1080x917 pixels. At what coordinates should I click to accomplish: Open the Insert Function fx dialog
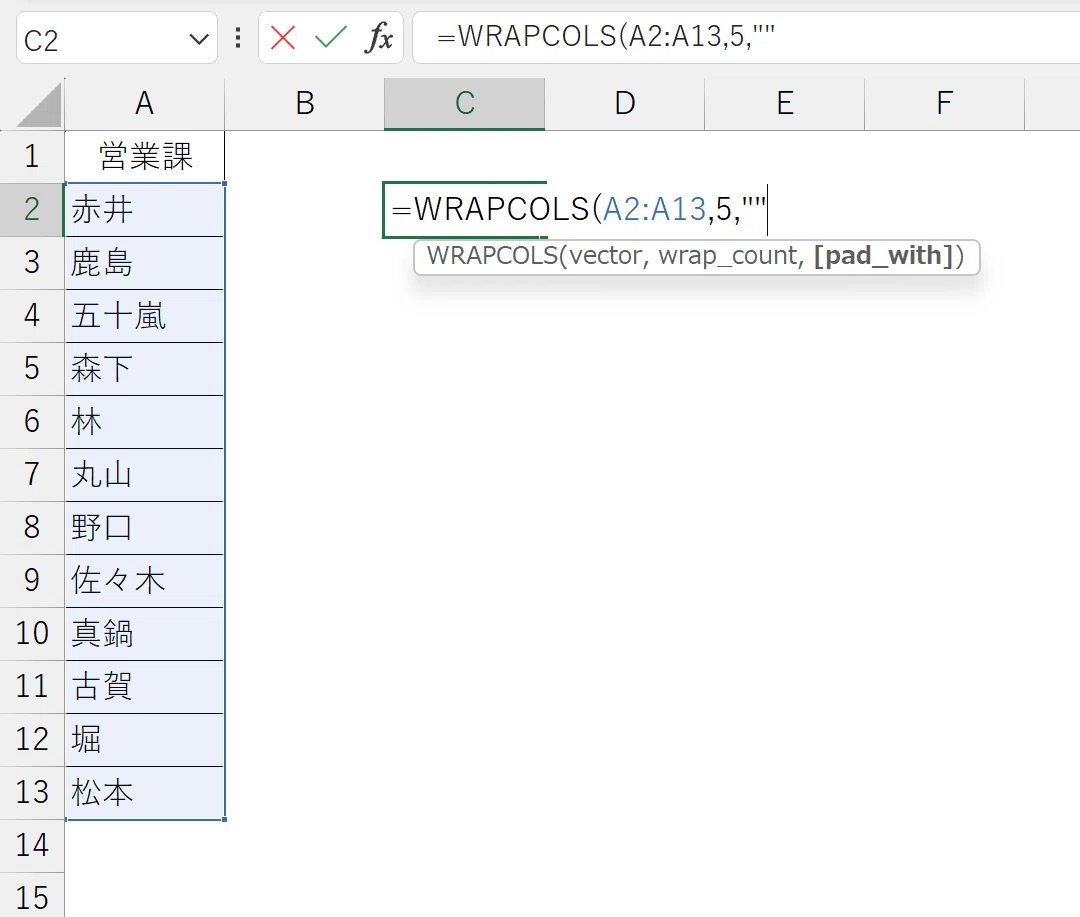tap(379, 38)
